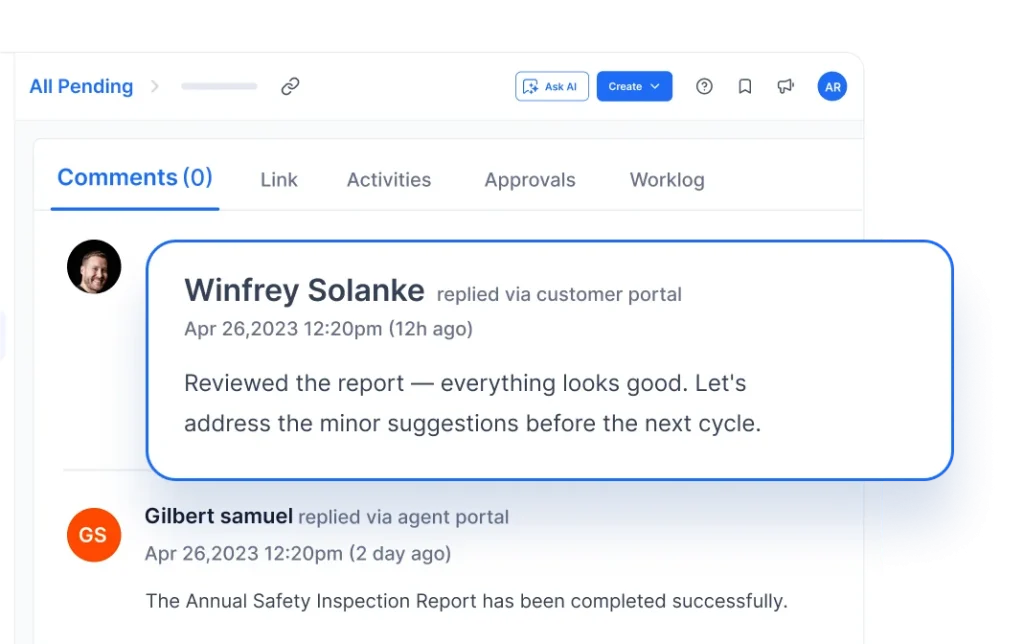Screen dimensions: 1024x644
Task: Click the help question mark icon
Action: (704, 86)
